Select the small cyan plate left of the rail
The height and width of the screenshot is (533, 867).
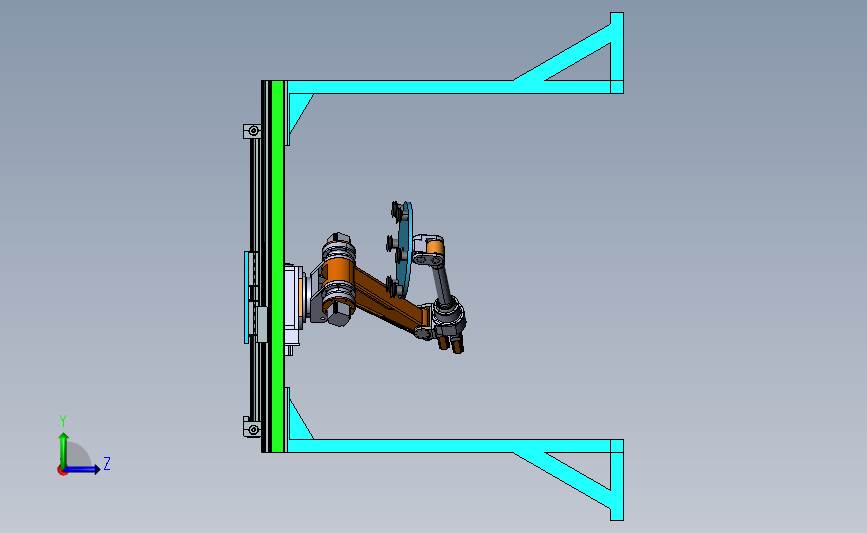(247, 297)
